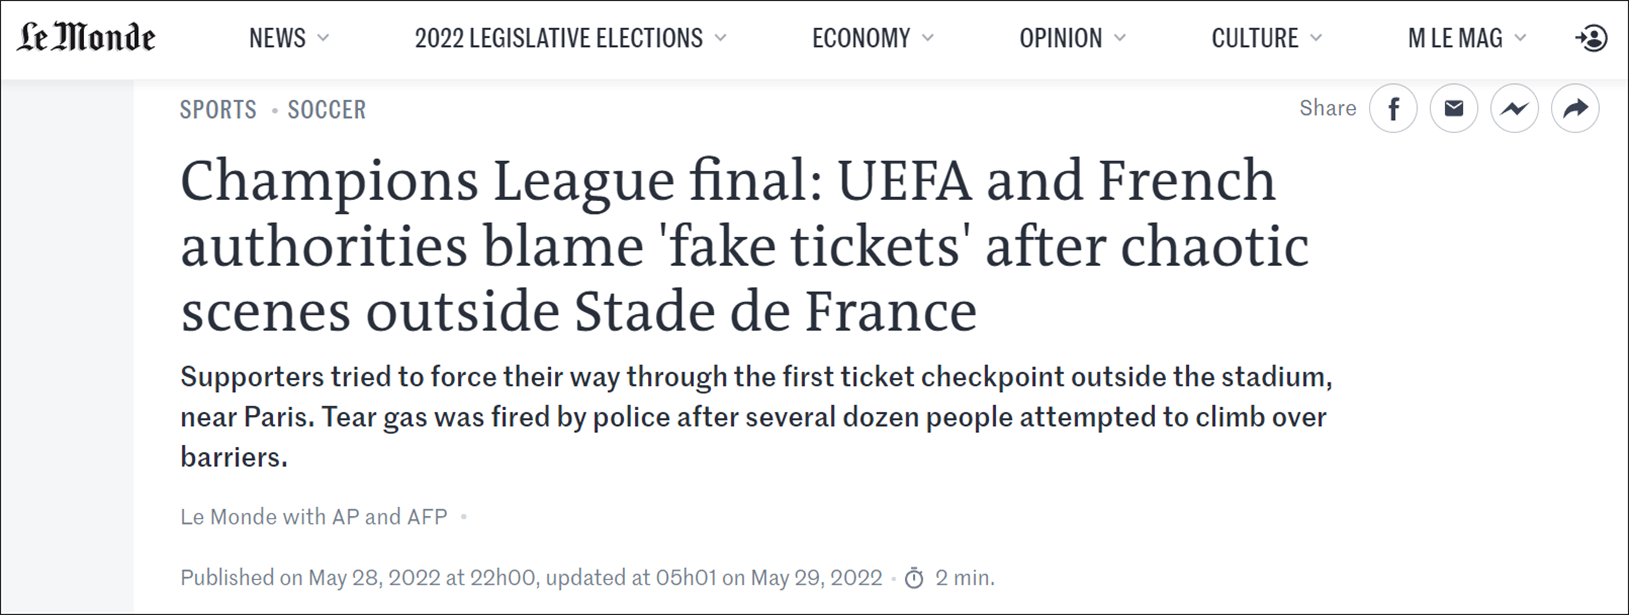
Task: Expand the Culture menu chevron
Action: pyautogui.click(x=1316, y=38)
